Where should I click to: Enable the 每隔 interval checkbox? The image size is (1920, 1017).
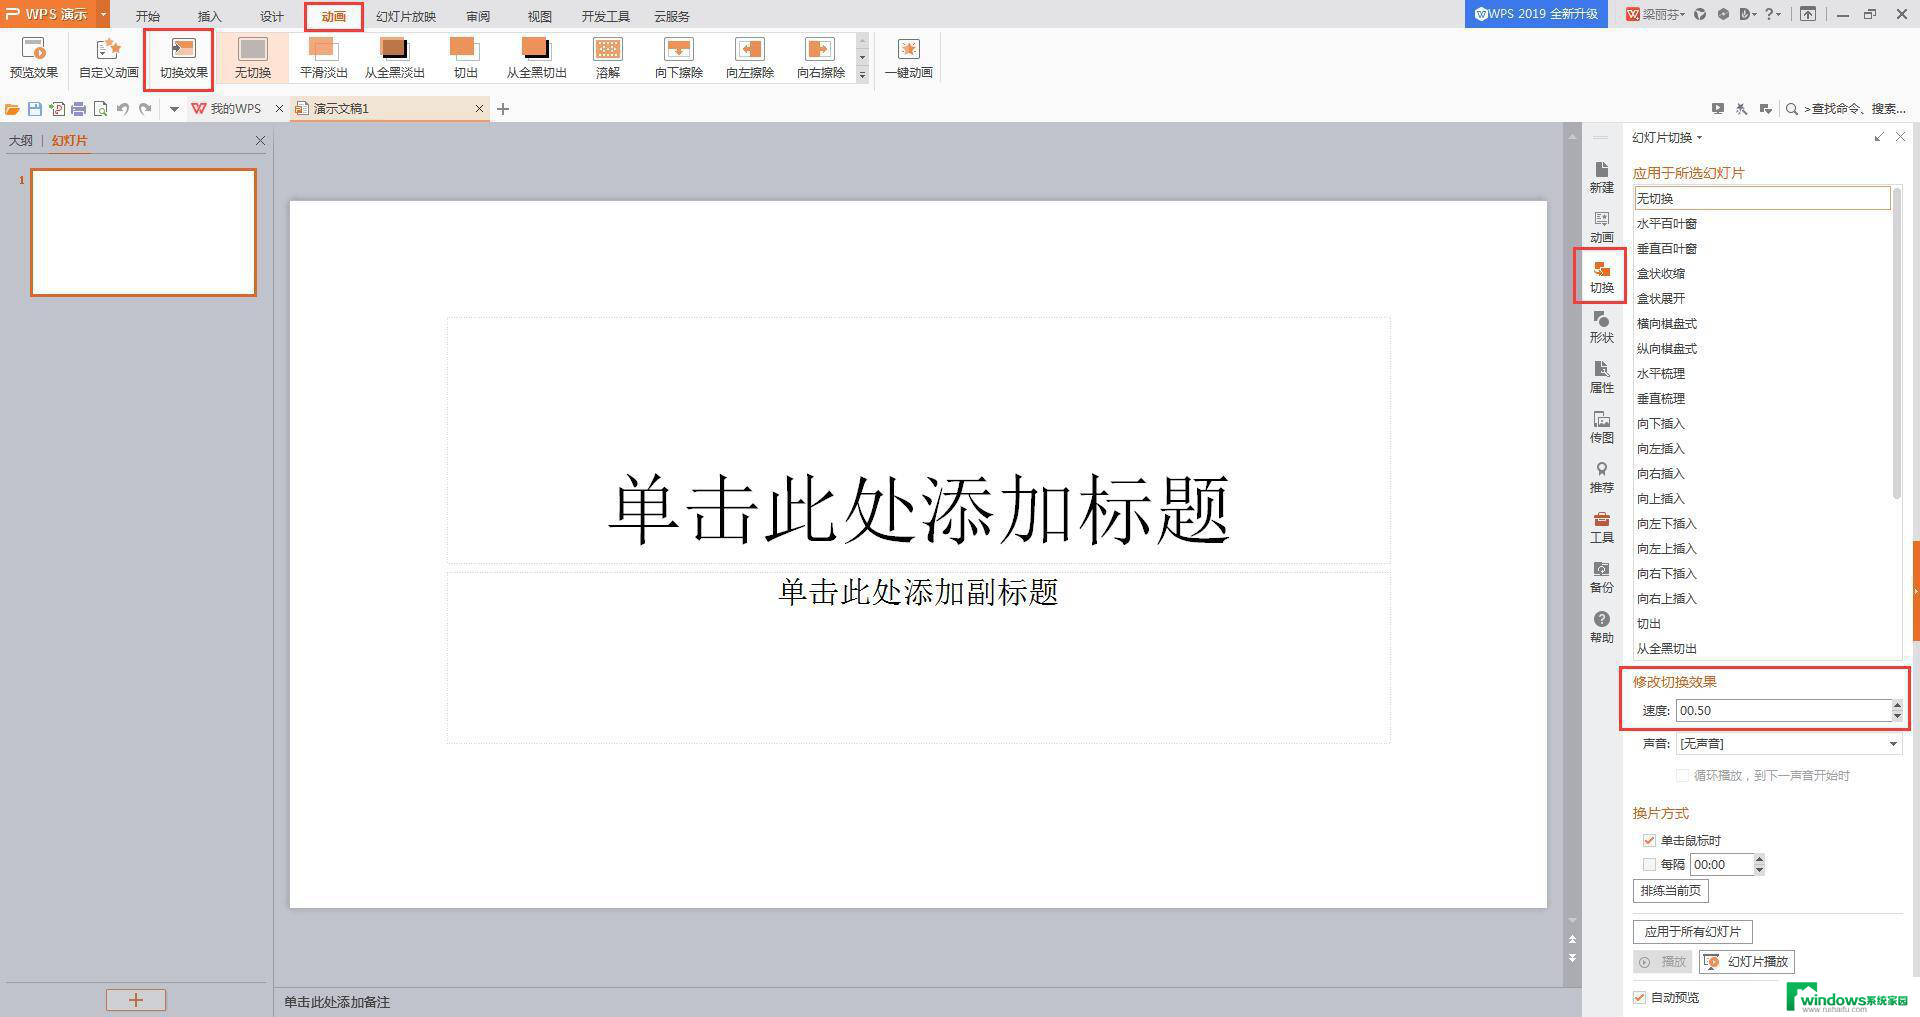1649,864
